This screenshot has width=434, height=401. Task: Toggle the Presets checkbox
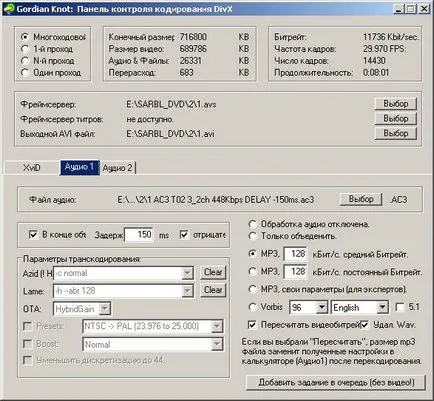[27, 326]
